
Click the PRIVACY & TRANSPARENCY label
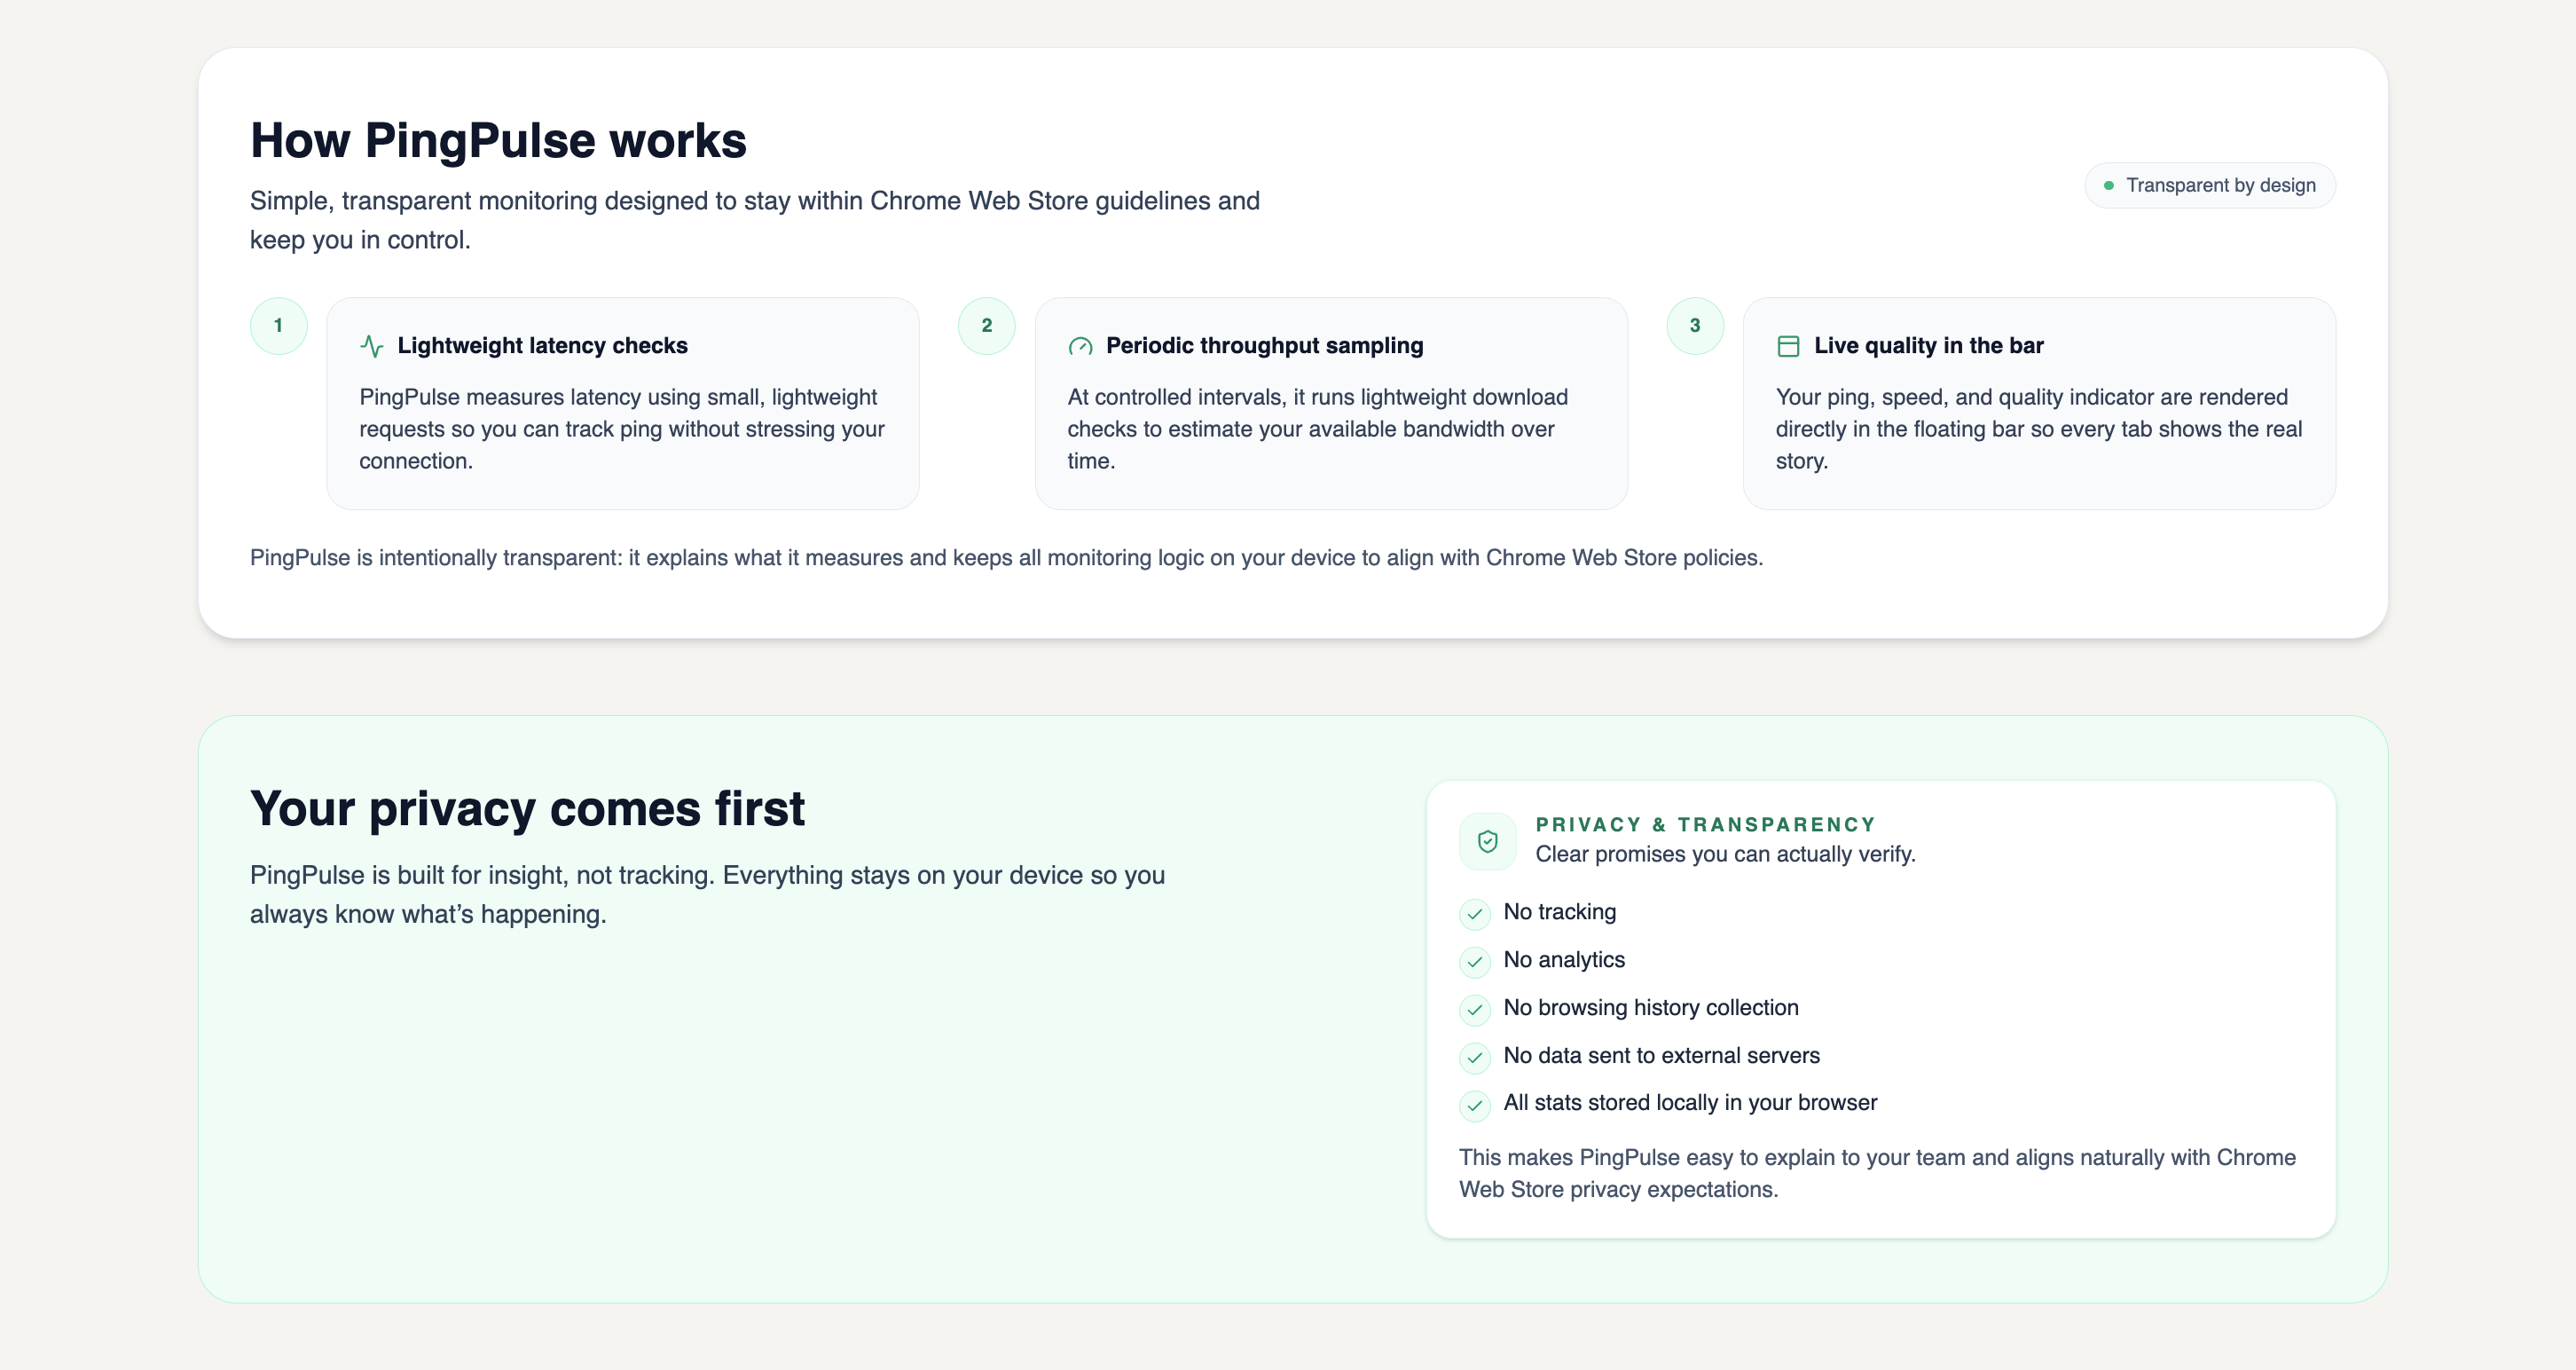[1705, 824]
